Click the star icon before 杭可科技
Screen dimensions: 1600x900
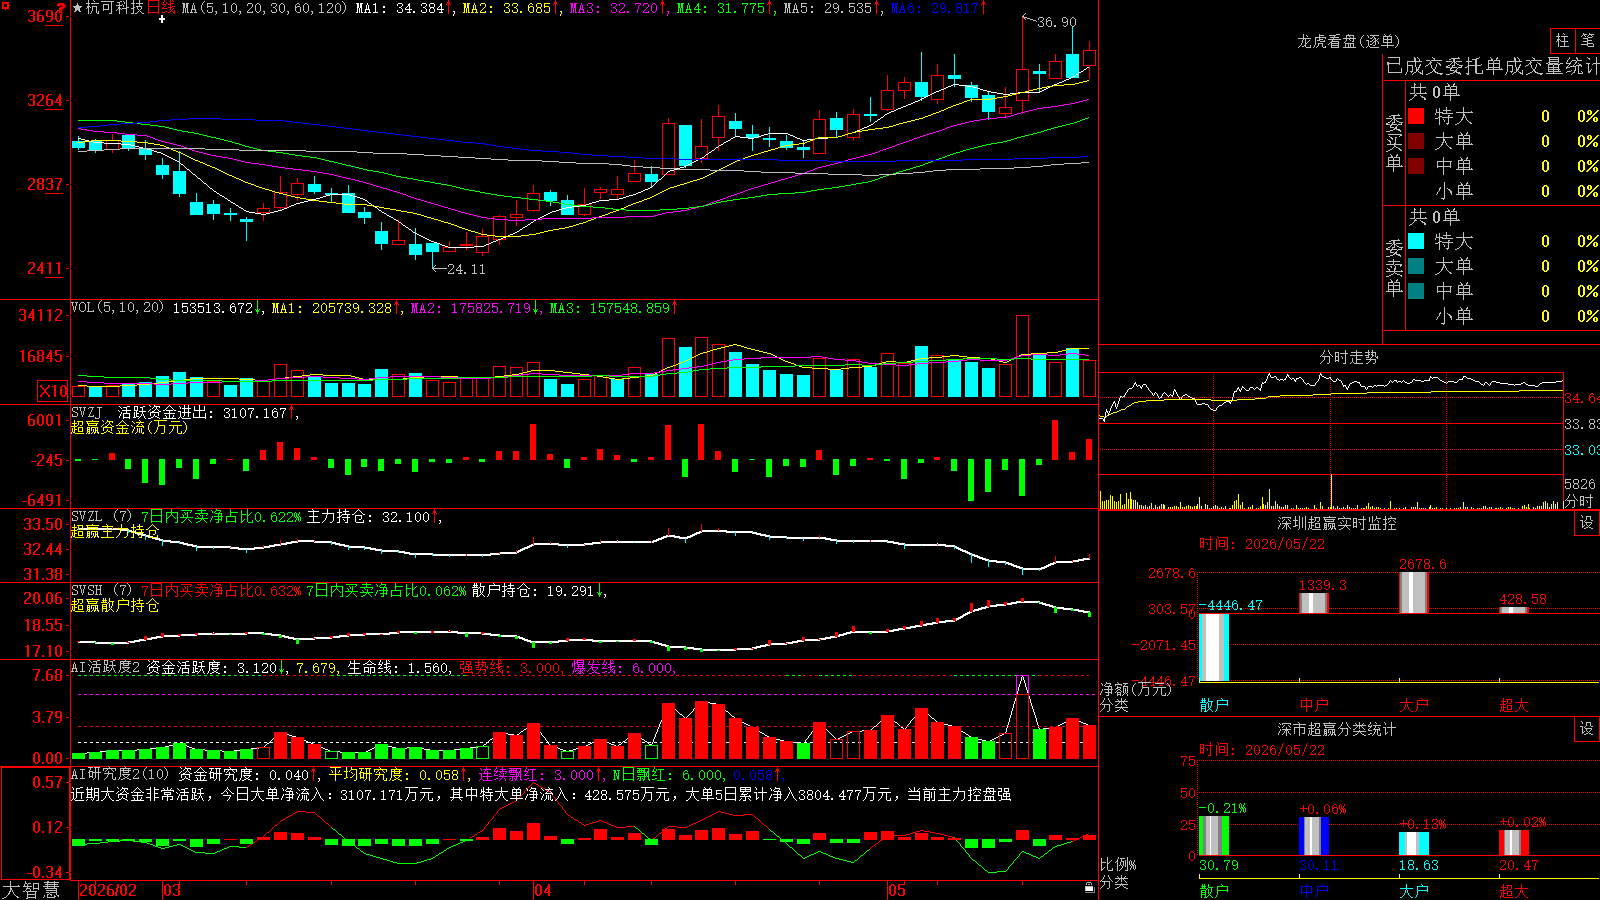(x=77, y=8)
